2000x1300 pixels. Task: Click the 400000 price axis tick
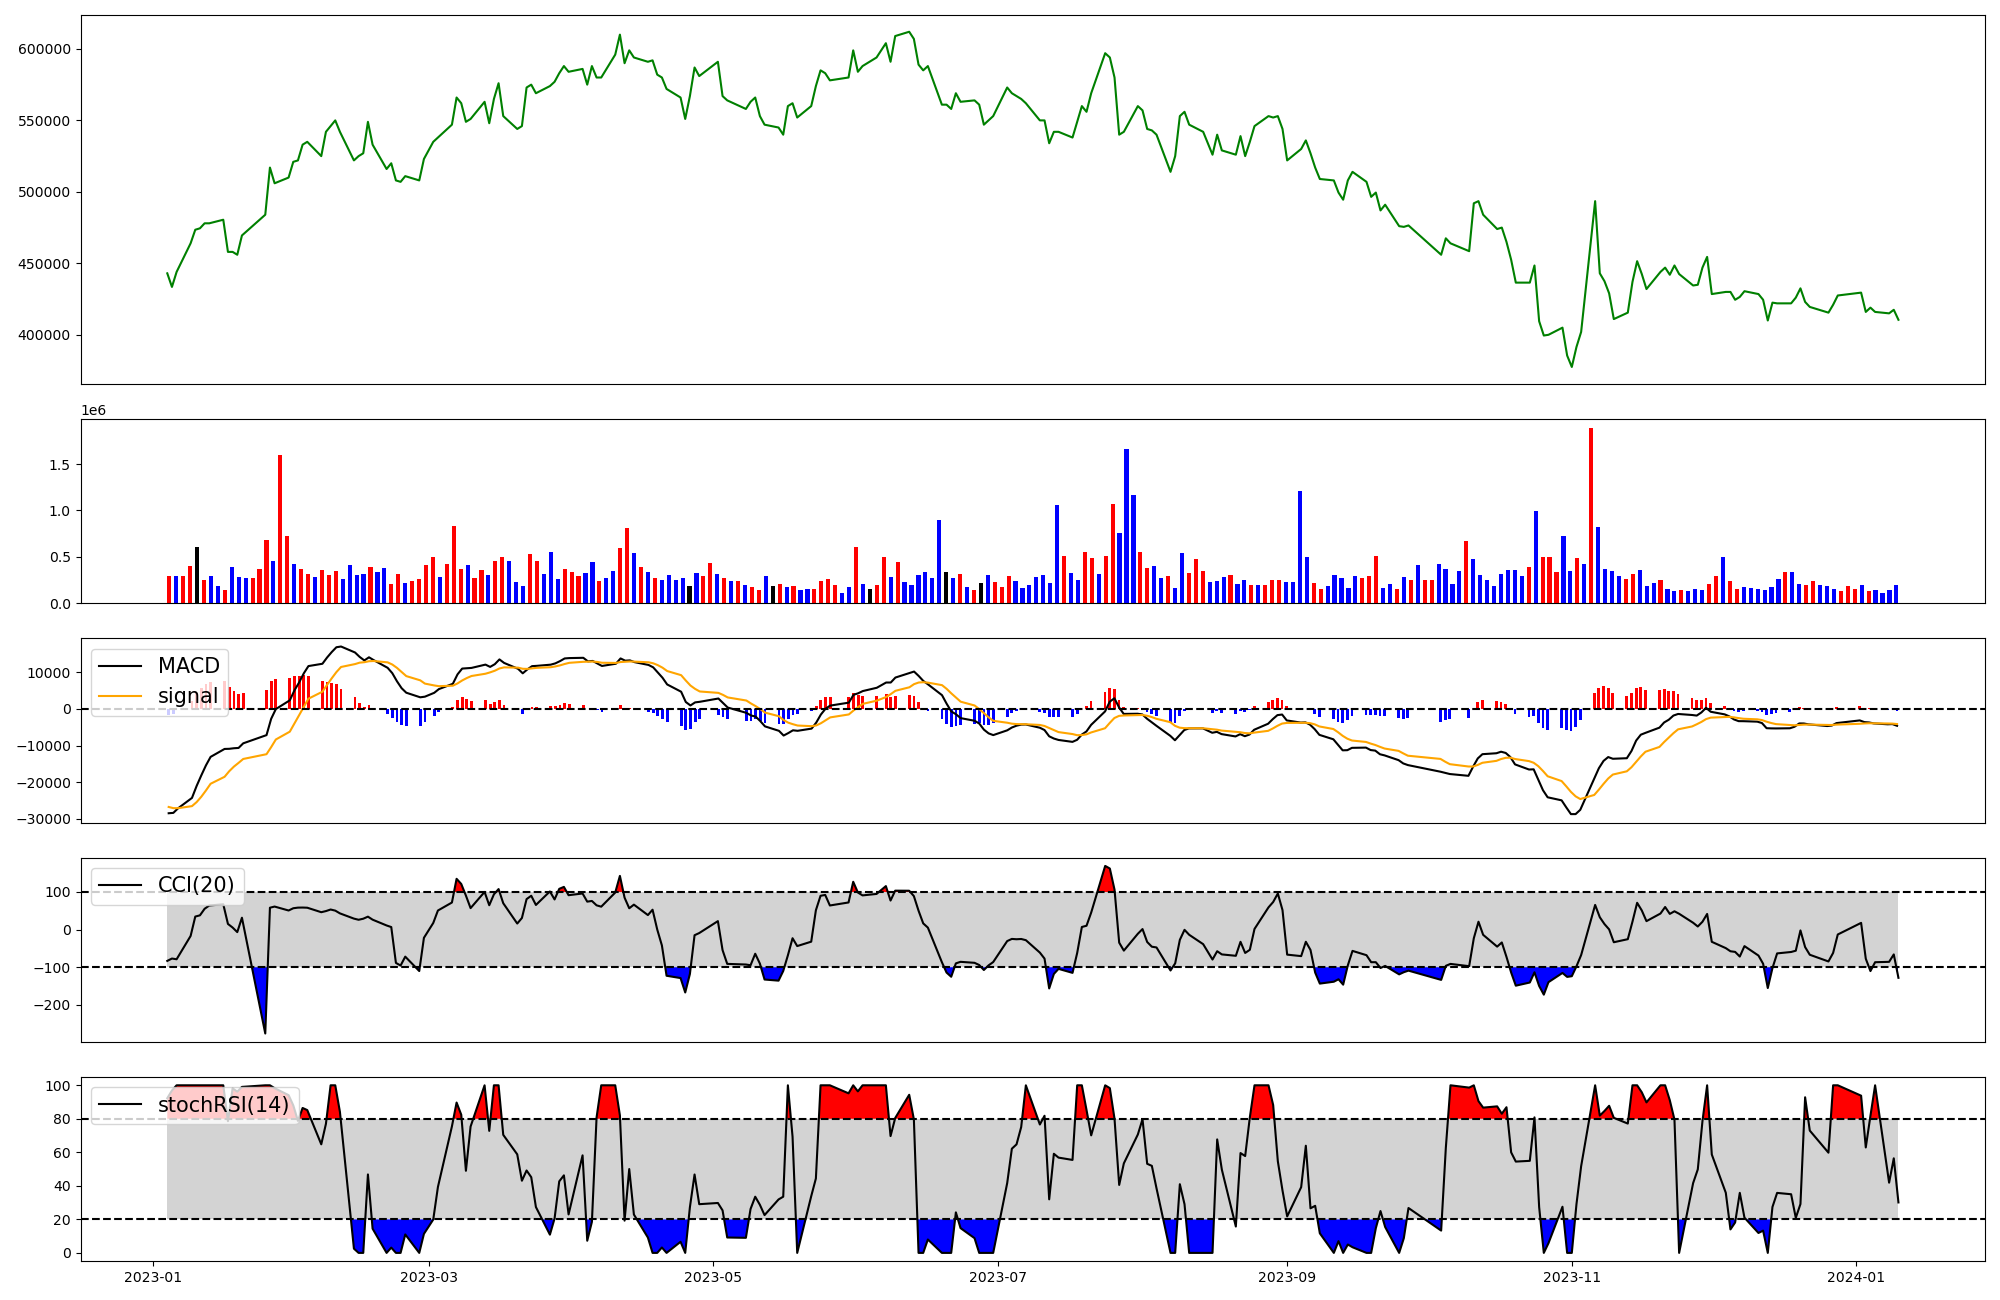tap(44, 336)
